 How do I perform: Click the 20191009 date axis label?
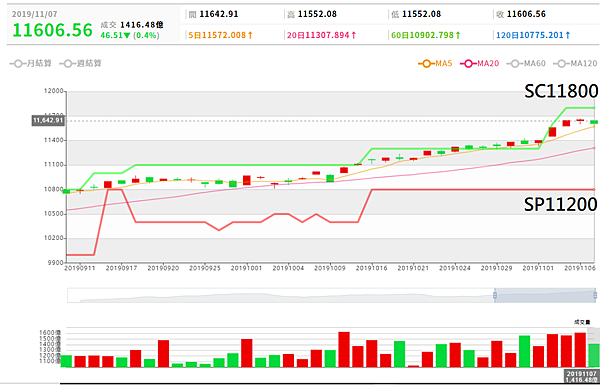pos(330,268)
